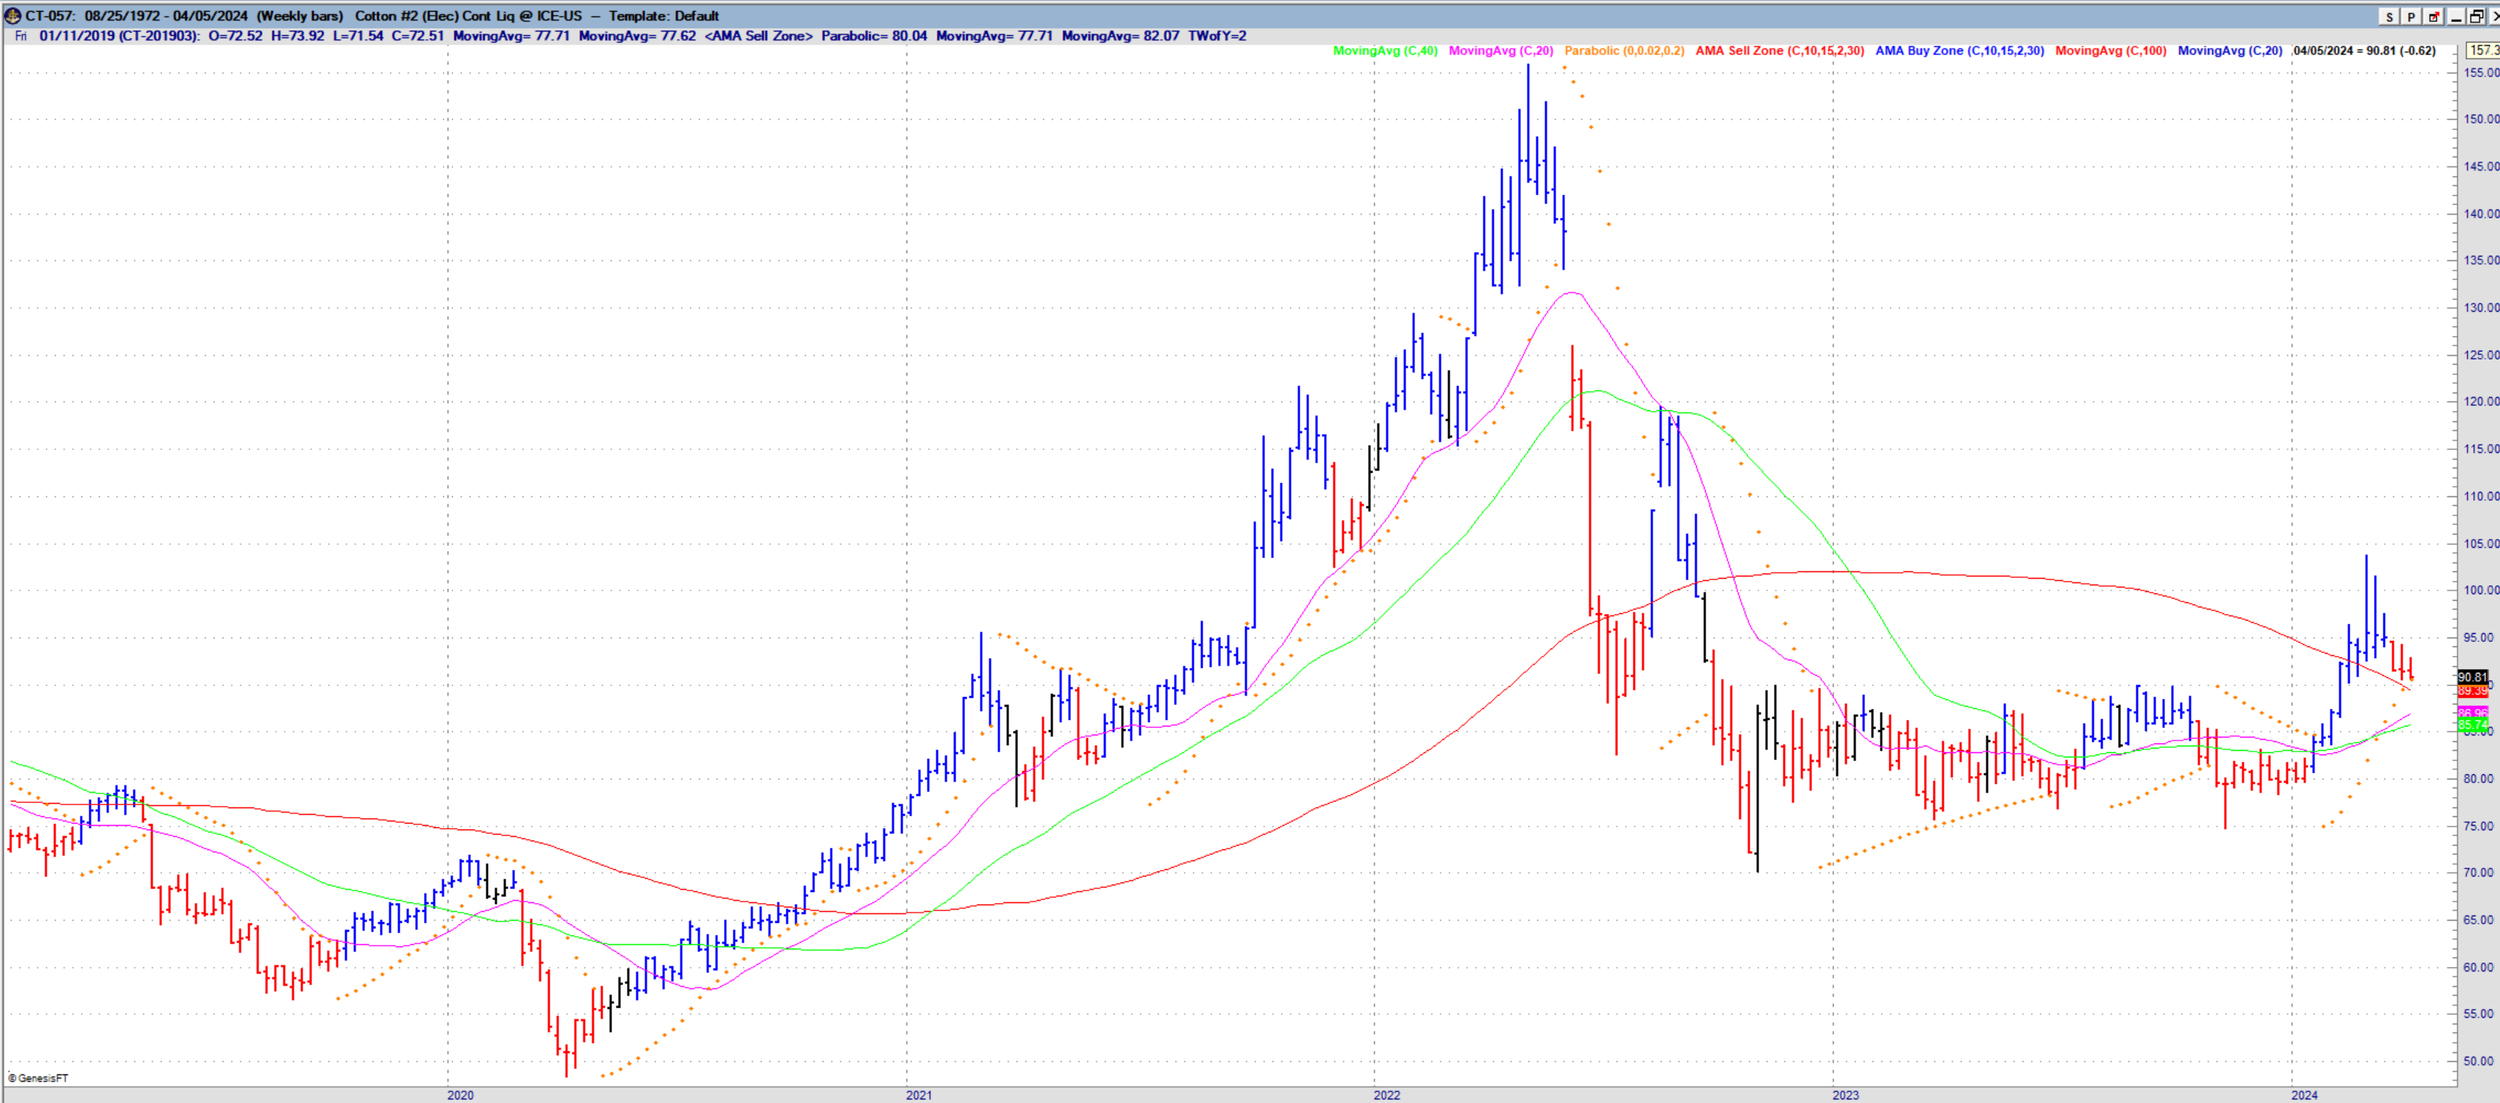This screenshot has height=1103, width=2500.
Task: Click the green 85.74 price scale tag
Action: click(x=2472, y=724)
